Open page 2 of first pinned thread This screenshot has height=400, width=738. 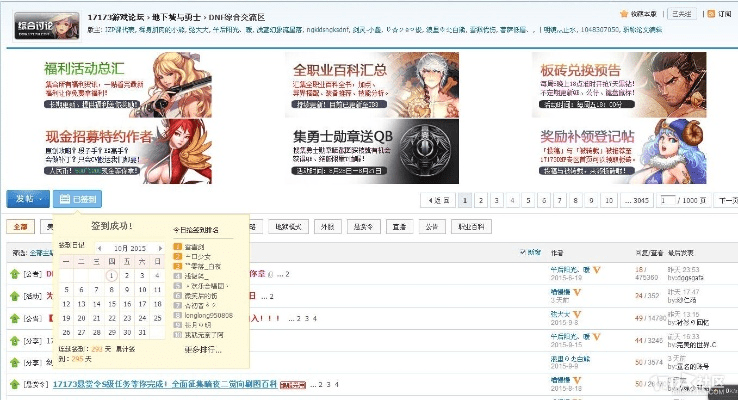pyautogui.click(x=287, y=274)
